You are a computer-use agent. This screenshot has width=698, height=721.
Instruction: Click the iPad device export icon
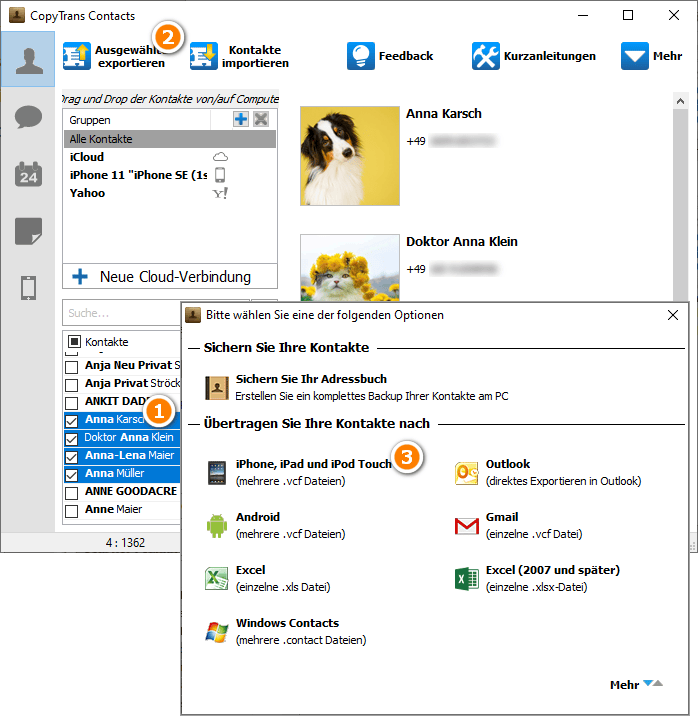(x=217, y=473)
